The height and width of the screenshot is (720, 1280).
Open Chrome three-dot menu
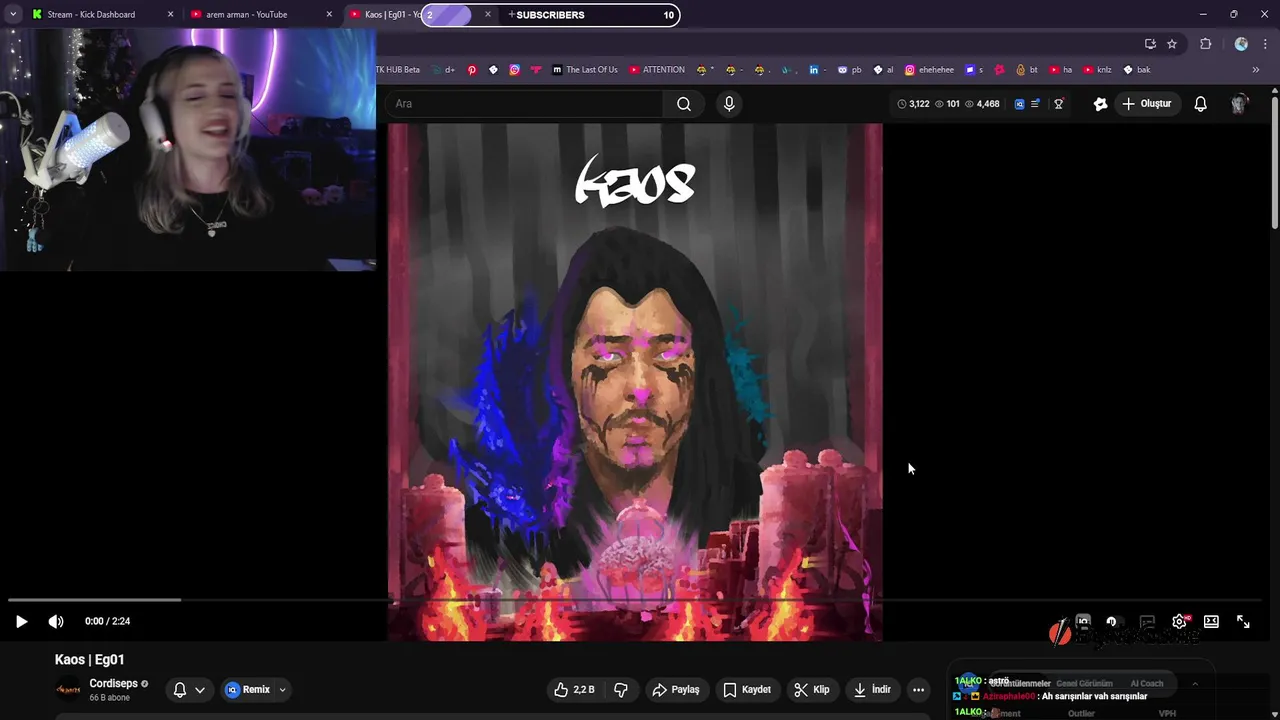(1266, 43)
